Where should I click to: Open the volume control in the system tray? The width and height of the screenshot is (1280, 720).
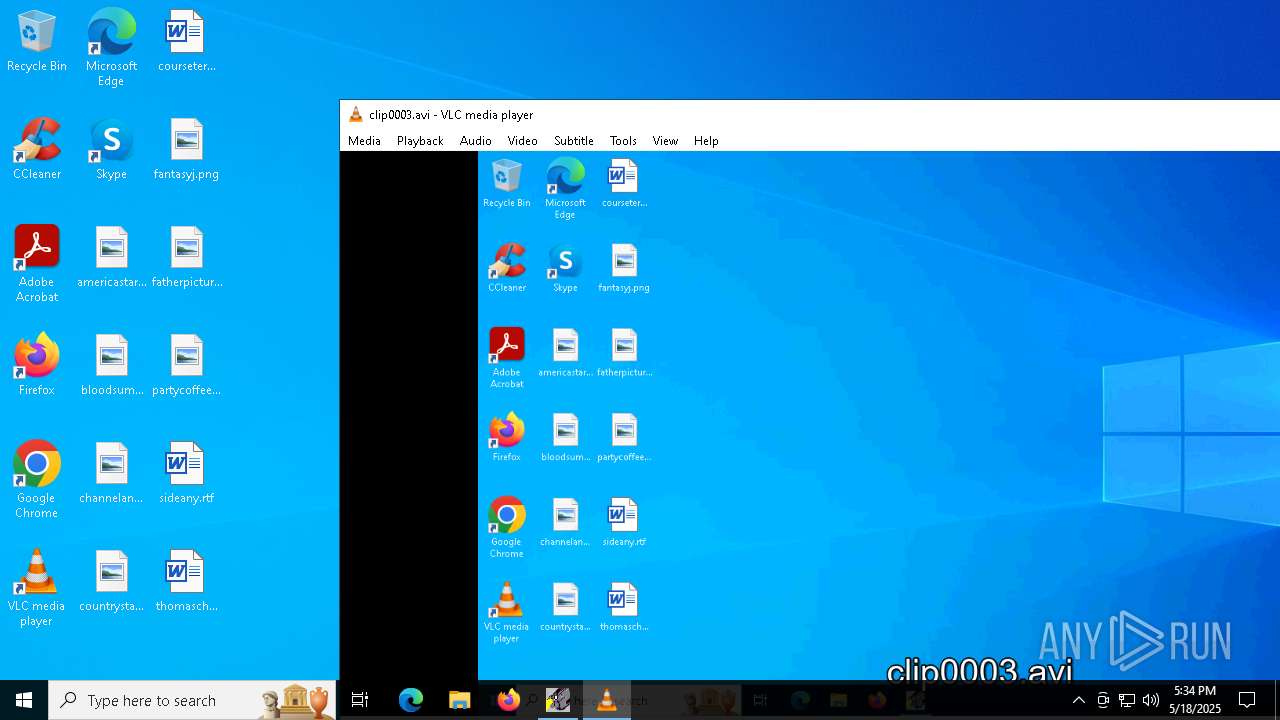pos(1151,700)
